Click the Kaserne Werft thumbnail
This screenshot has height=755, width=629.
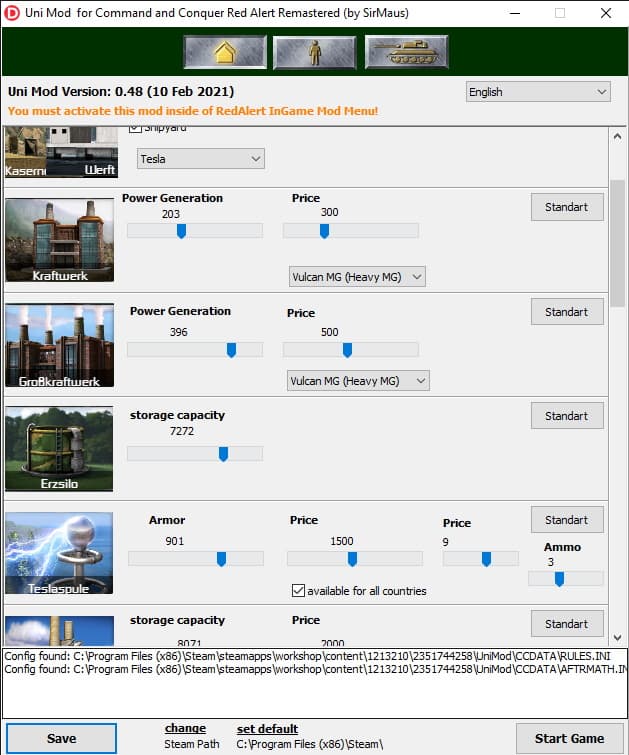61,152
